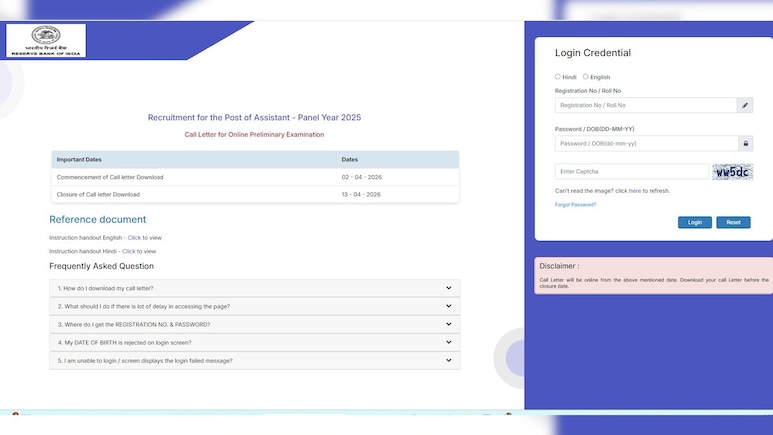
Task: Expand FAQ about delay in accessing page
Action: (x=254, y=306)
